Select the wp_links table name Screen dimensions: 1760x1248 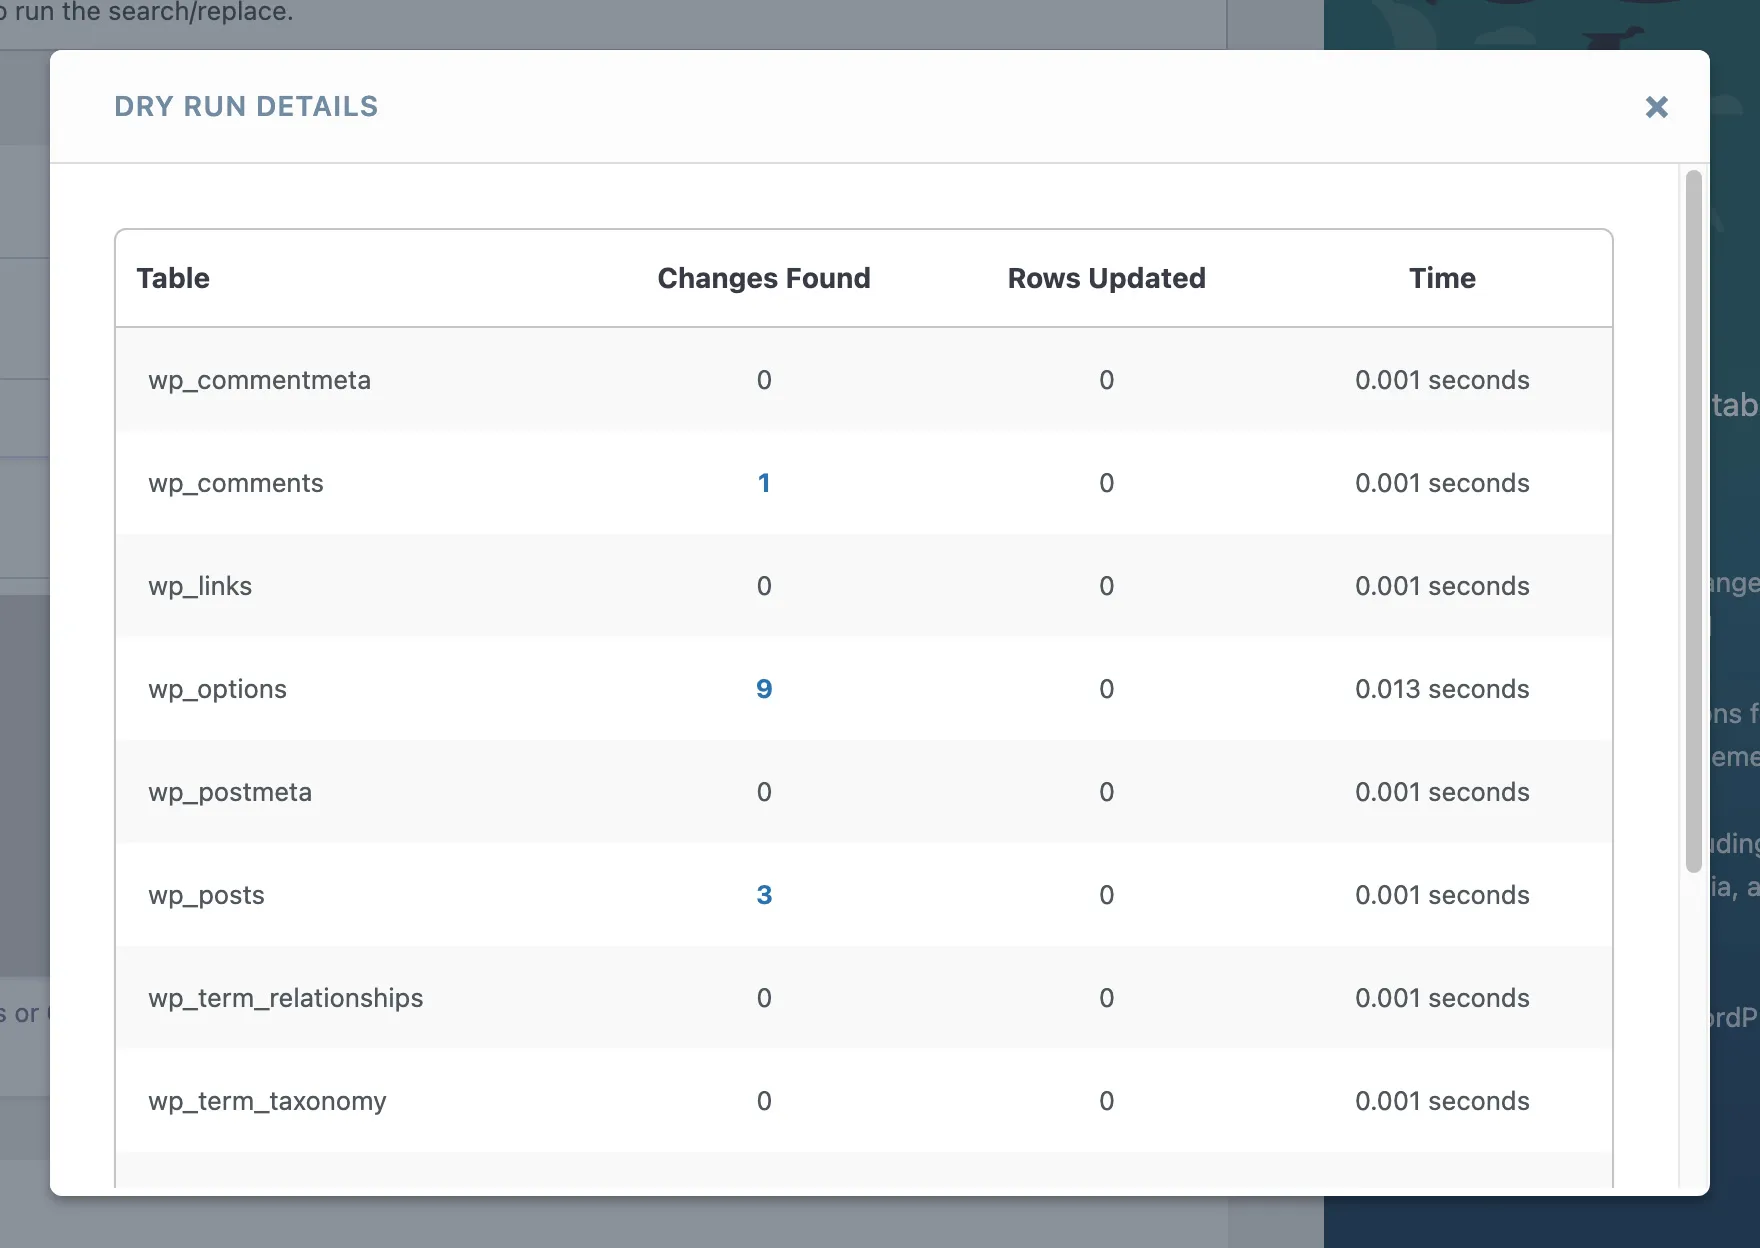pos(200,586)
